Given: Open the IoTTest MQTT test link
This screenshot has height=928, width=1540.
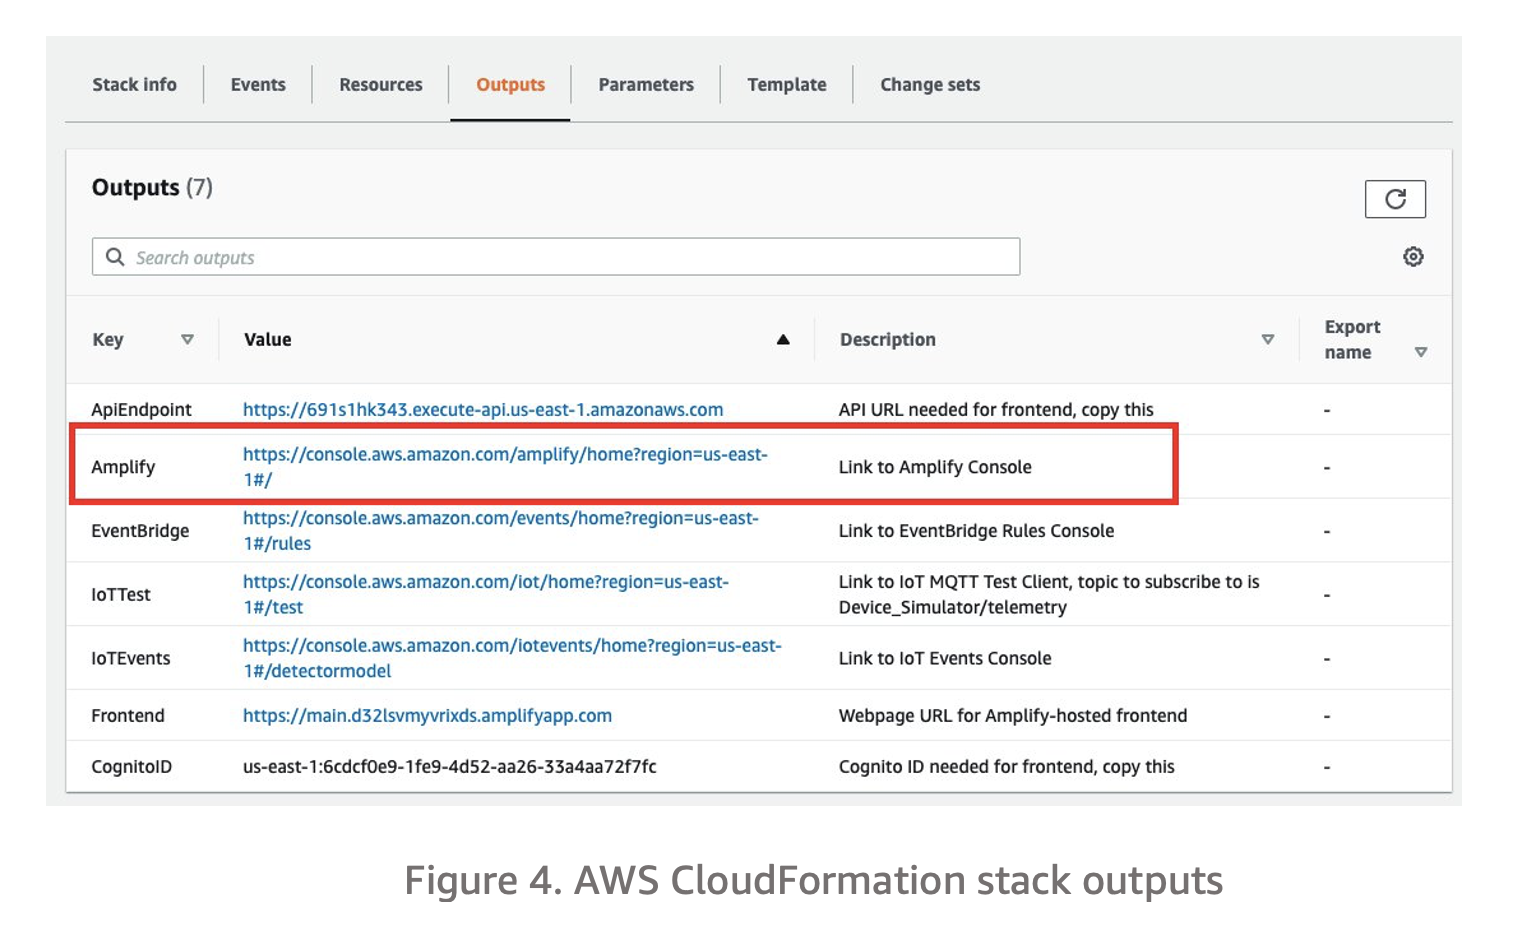Looking at the screenshot, I should click(485, 582).
